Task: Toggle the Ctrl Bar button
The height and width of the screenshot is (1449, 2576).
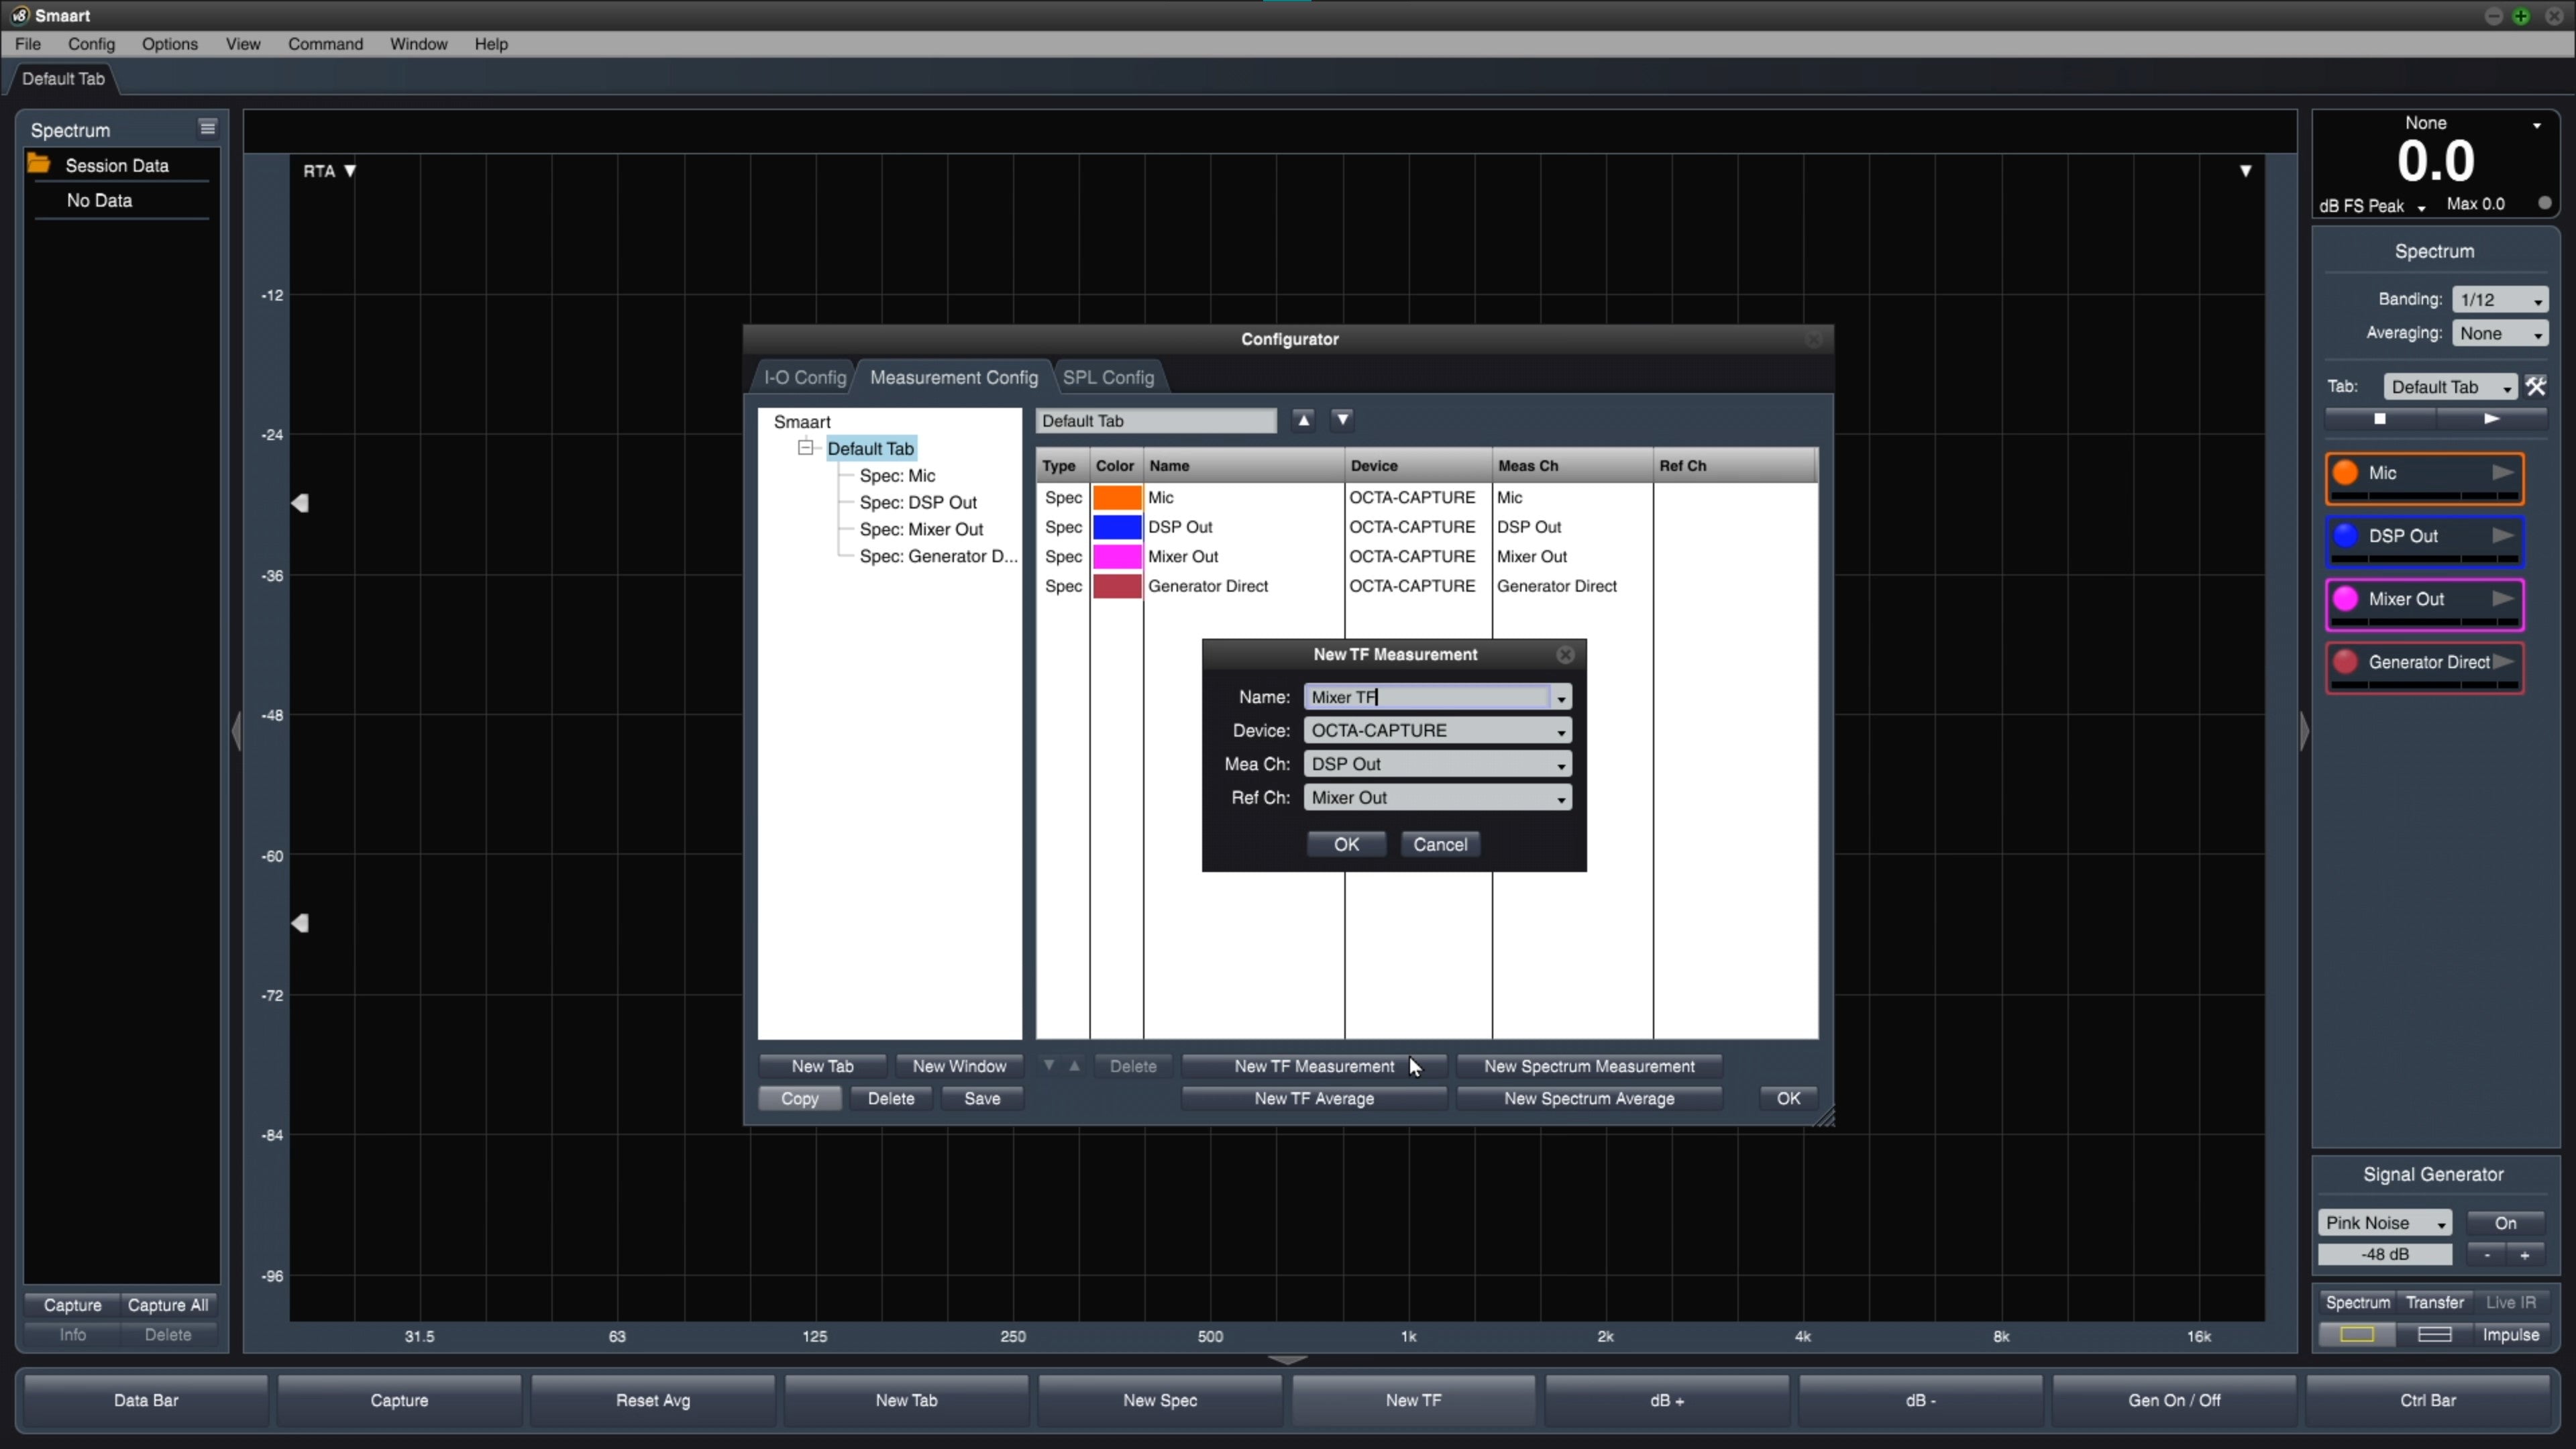Action: 2427,1400
